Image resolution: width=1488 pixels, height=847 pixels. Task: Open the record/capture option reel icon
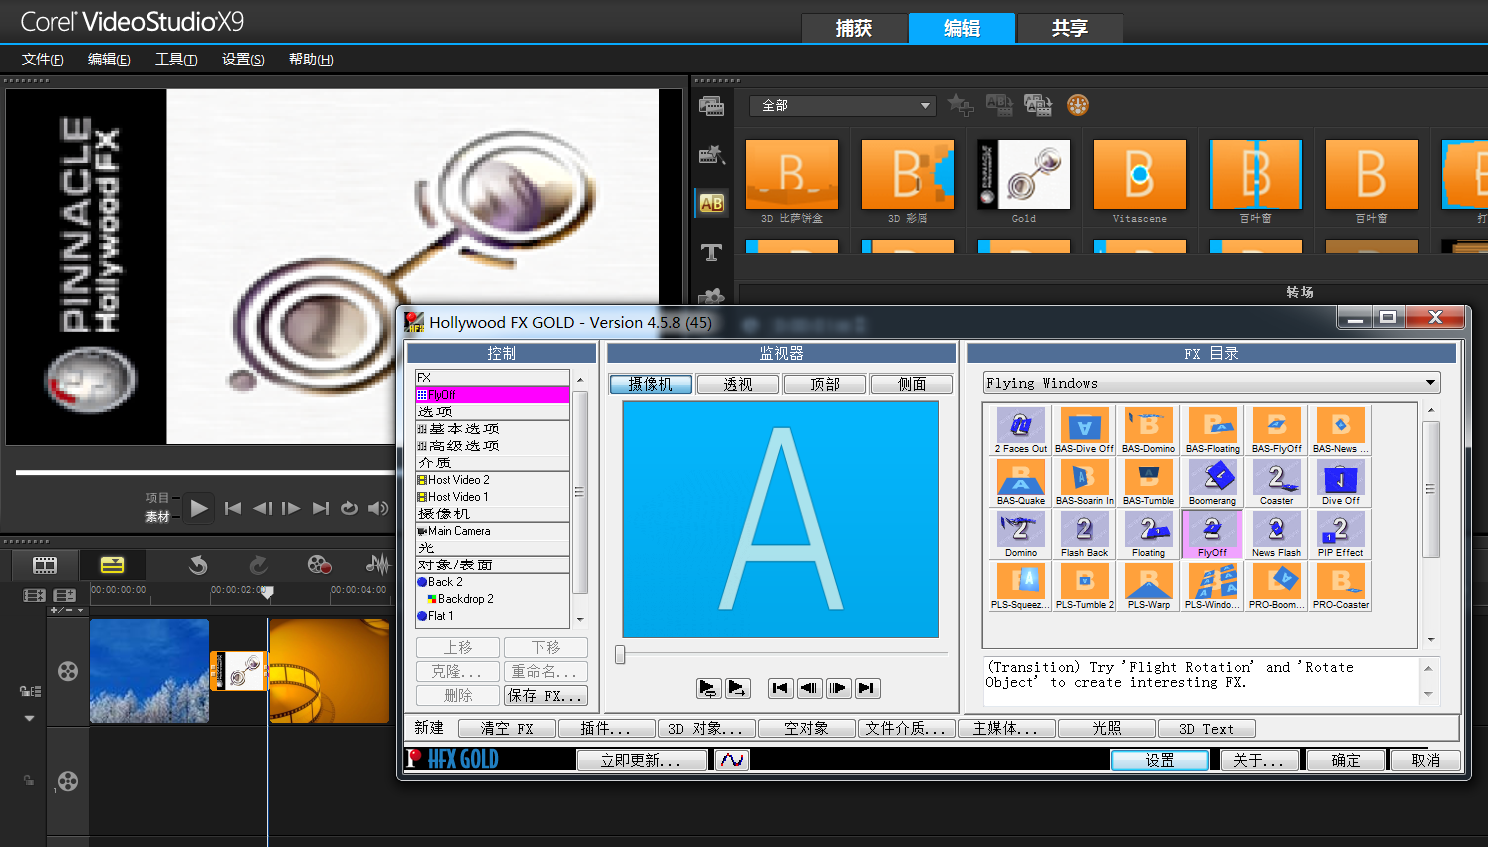319,565
